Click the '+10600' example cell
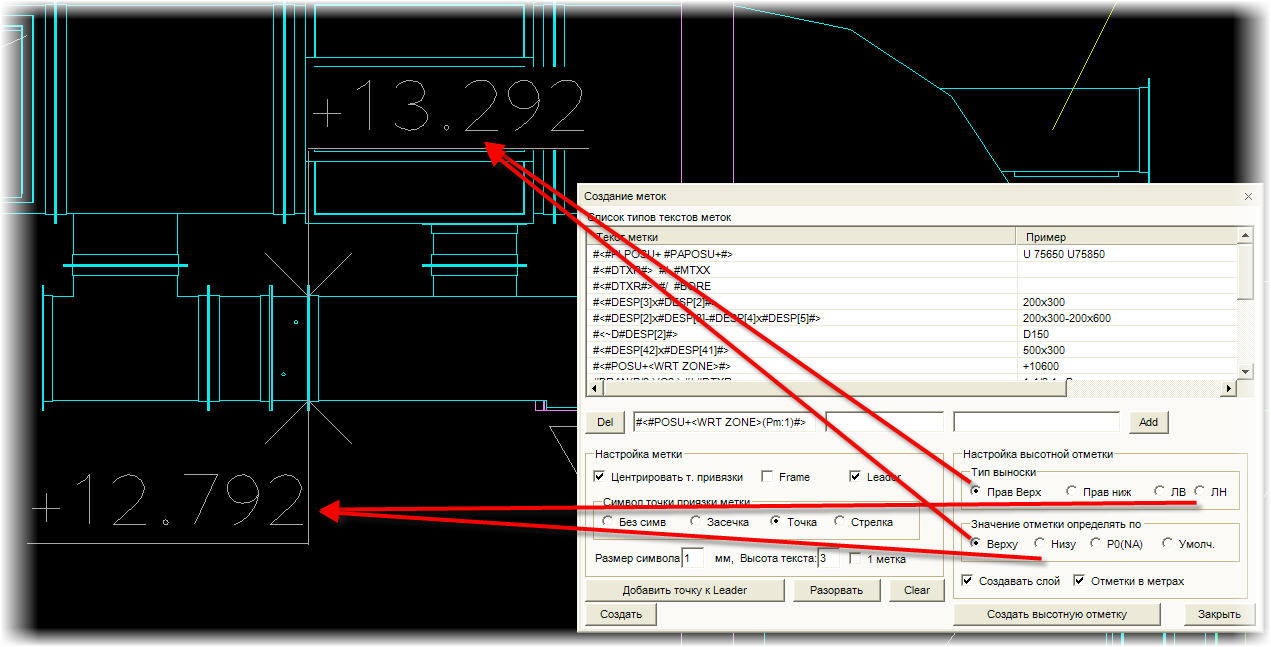Viewport: 1271px width, 647px height. (x=1127, y=366)
